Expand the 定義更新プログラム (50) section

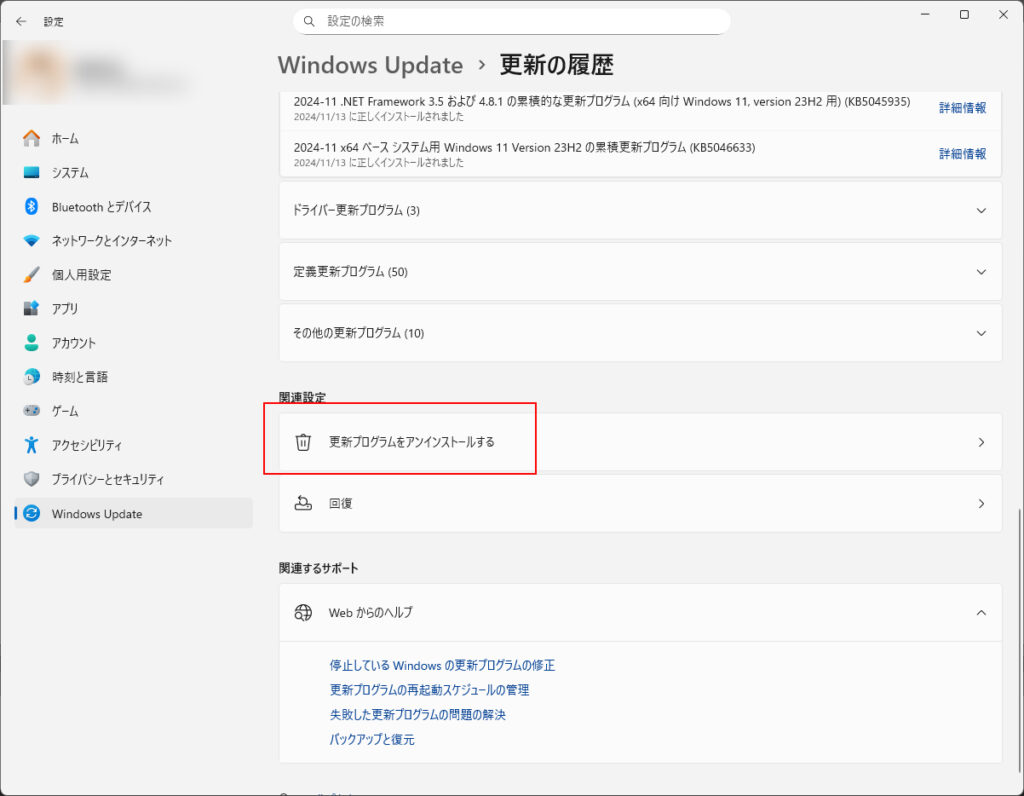coord(980,272)
